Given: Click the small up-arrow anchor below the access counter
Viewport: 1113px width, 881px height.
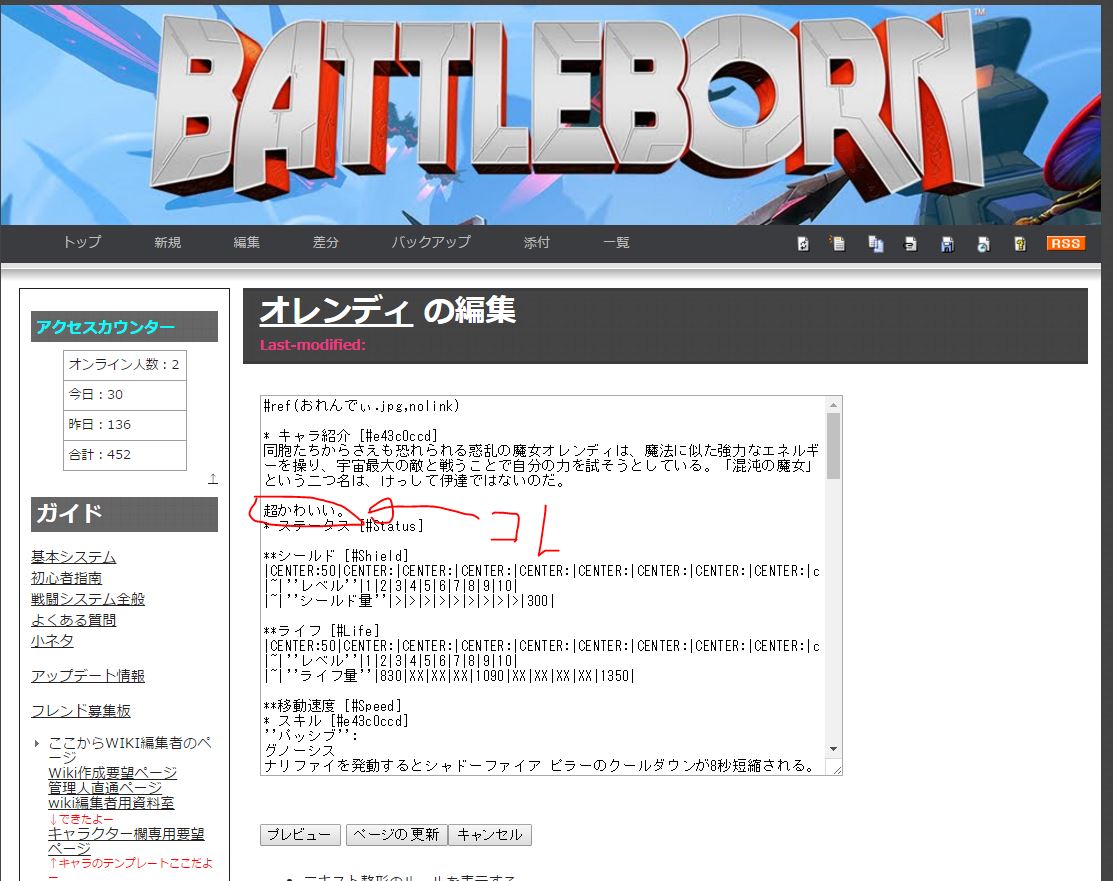Looking at the screenshot, I should (x=212, y=479).
